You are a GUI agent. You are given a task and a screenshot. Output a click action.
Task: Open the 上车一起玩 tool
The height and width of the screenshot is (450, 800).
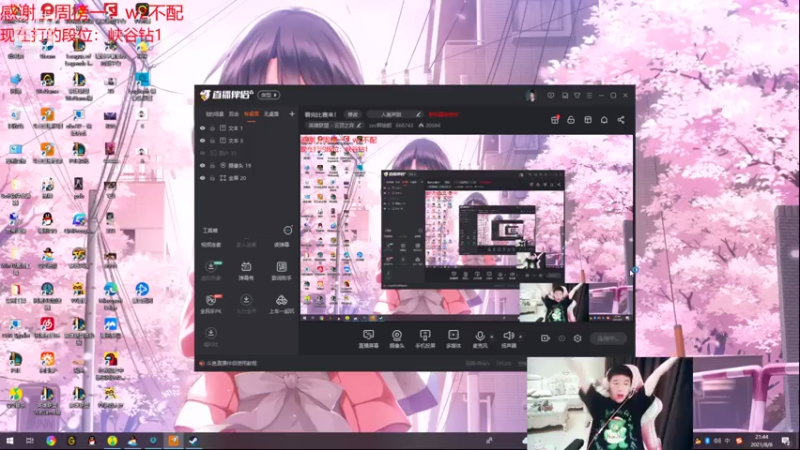[281, 304]
